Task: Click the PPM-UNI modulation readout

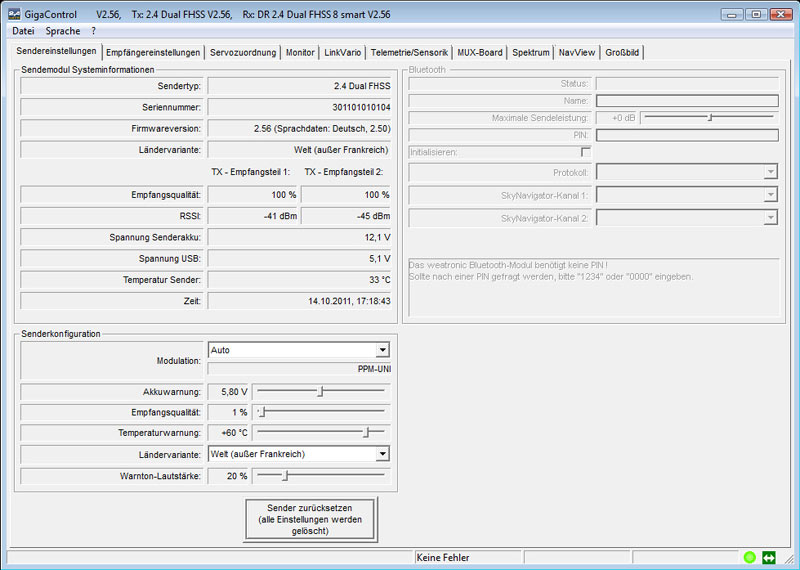Action: click(374, 369)
